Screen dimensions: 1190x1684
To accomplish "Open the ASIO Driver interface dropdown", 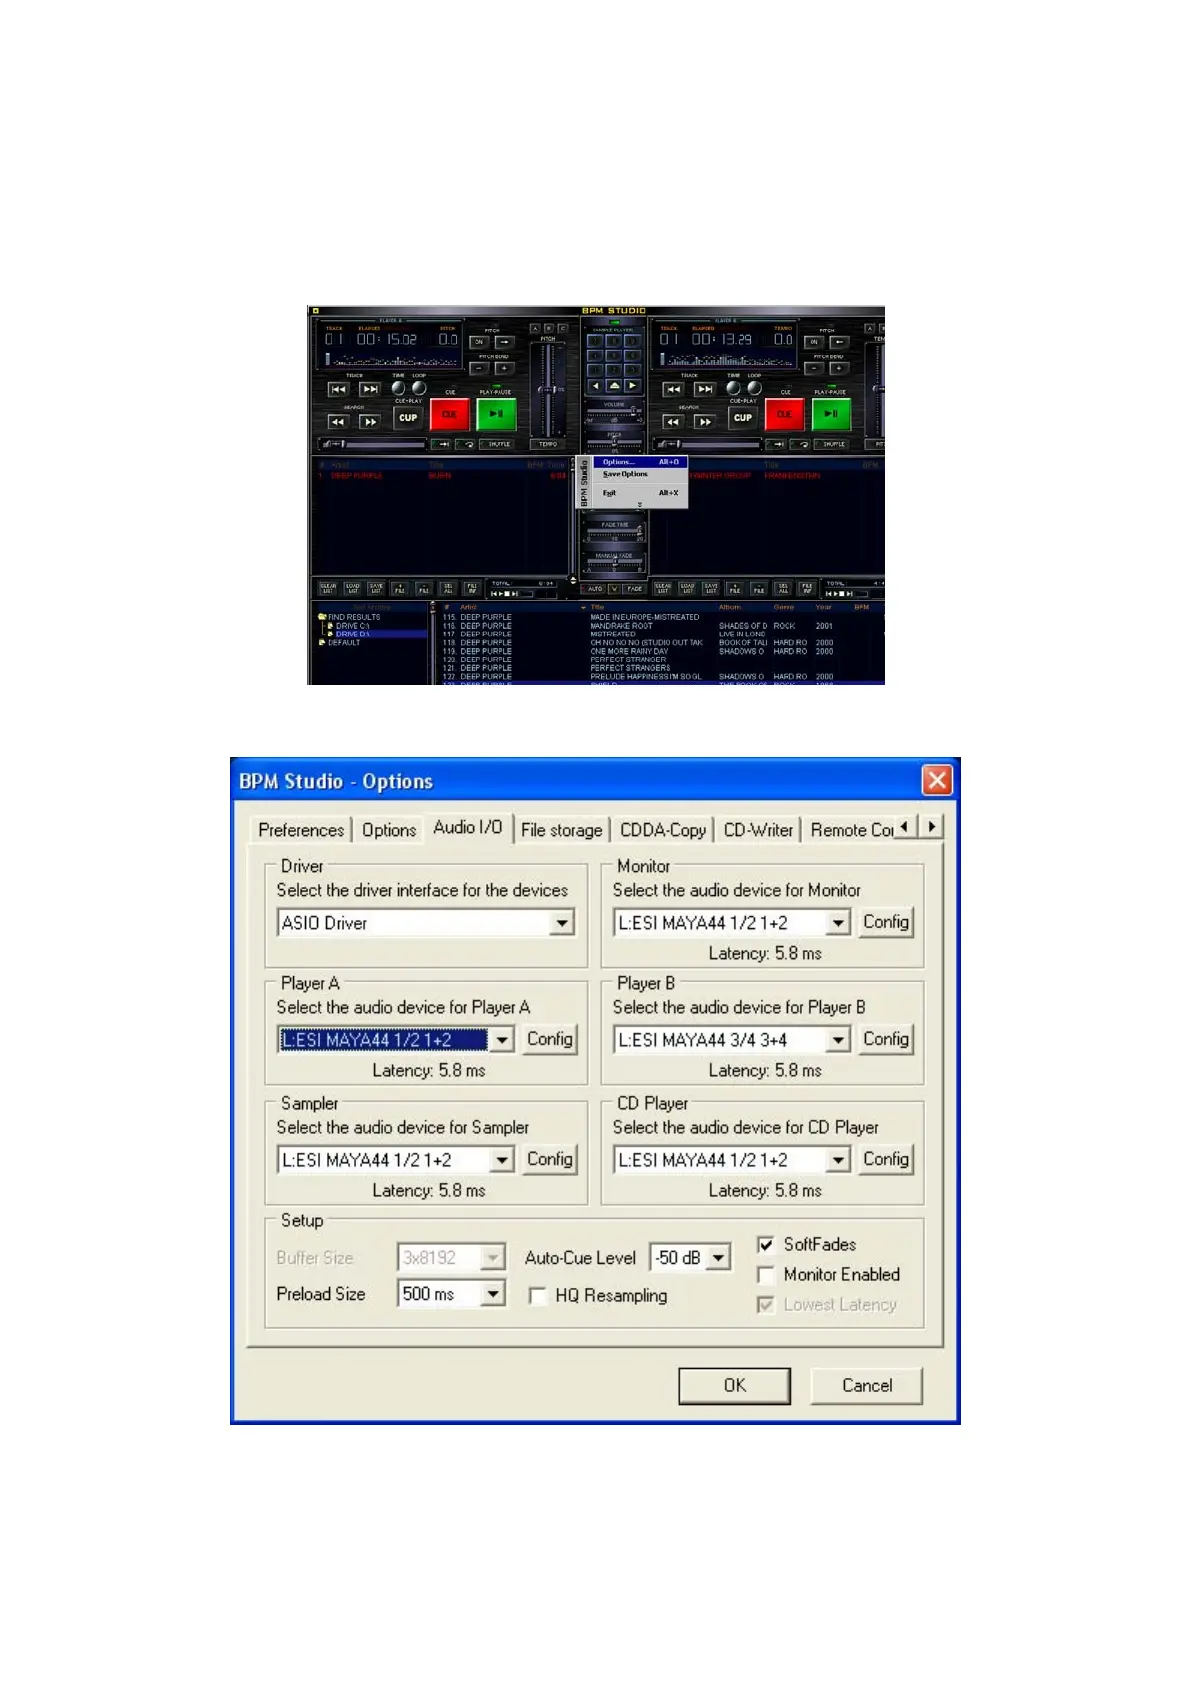I will pos(563,923).
